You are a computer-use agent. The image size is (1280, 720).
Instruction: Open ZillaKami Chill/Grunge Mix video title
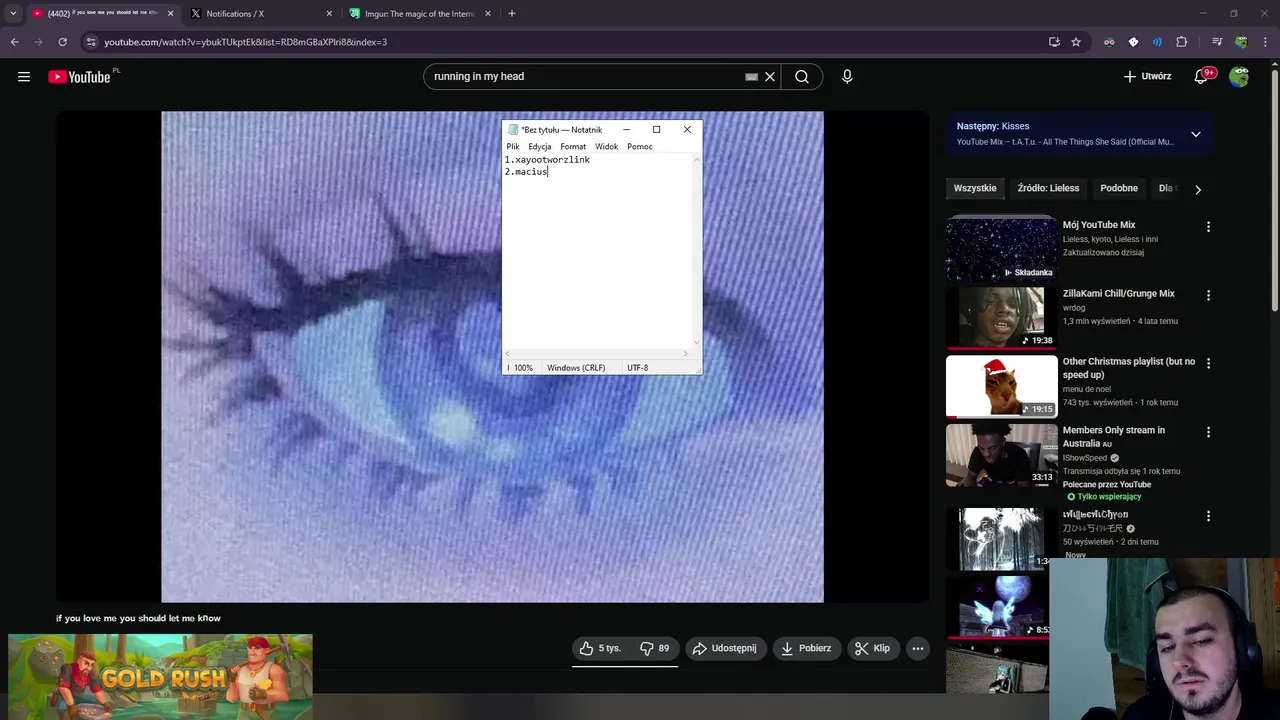point(1118,293)
